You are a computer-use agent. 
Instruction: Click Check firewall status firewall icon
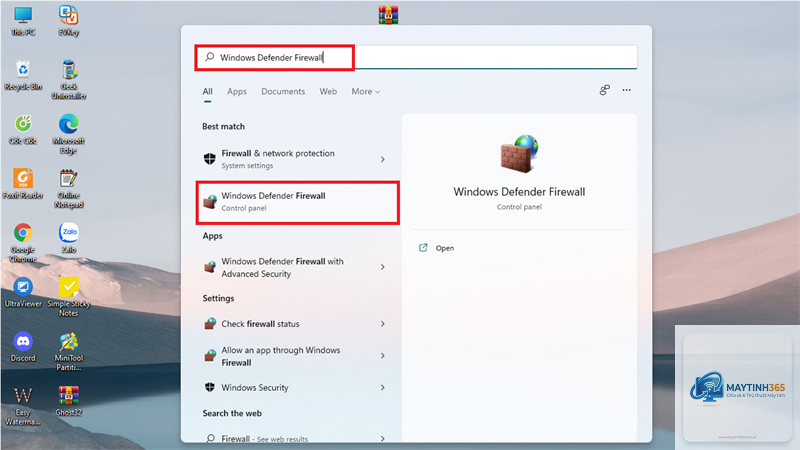tap(210, 323)
